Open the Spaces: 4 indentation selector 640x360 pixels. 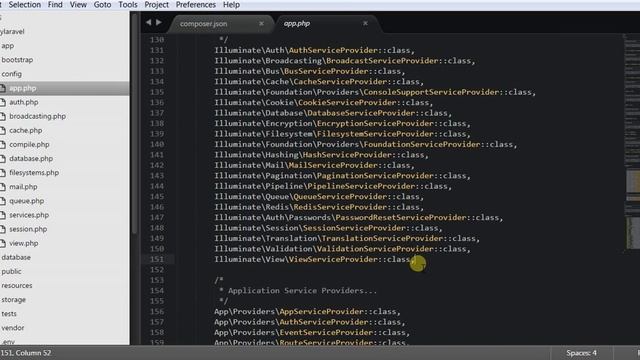point(581,353)
